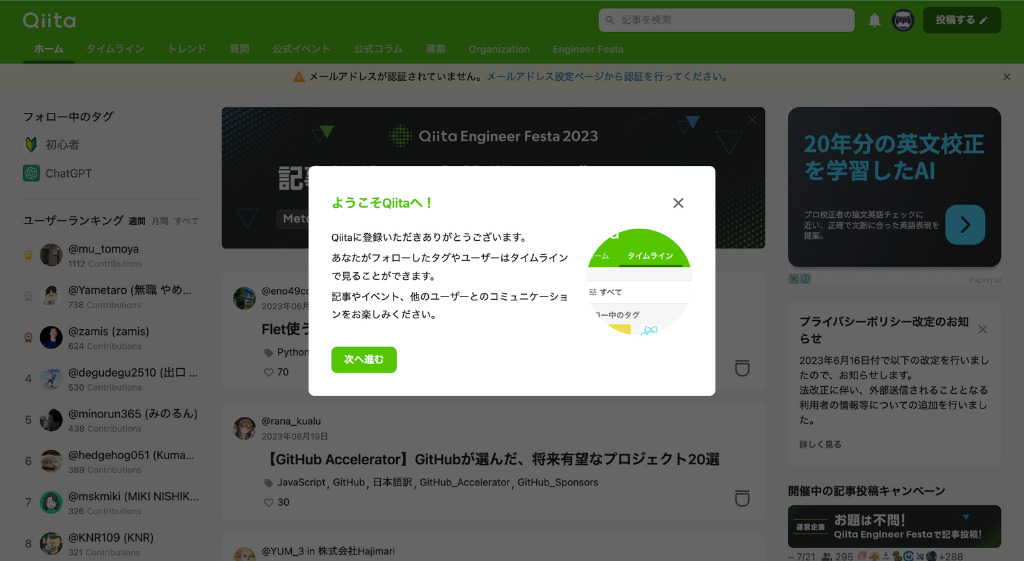The height and width of the screenshot is (561, 1024).
Task: Click @mu_tomoya avatar image
Action: [51, 255]
